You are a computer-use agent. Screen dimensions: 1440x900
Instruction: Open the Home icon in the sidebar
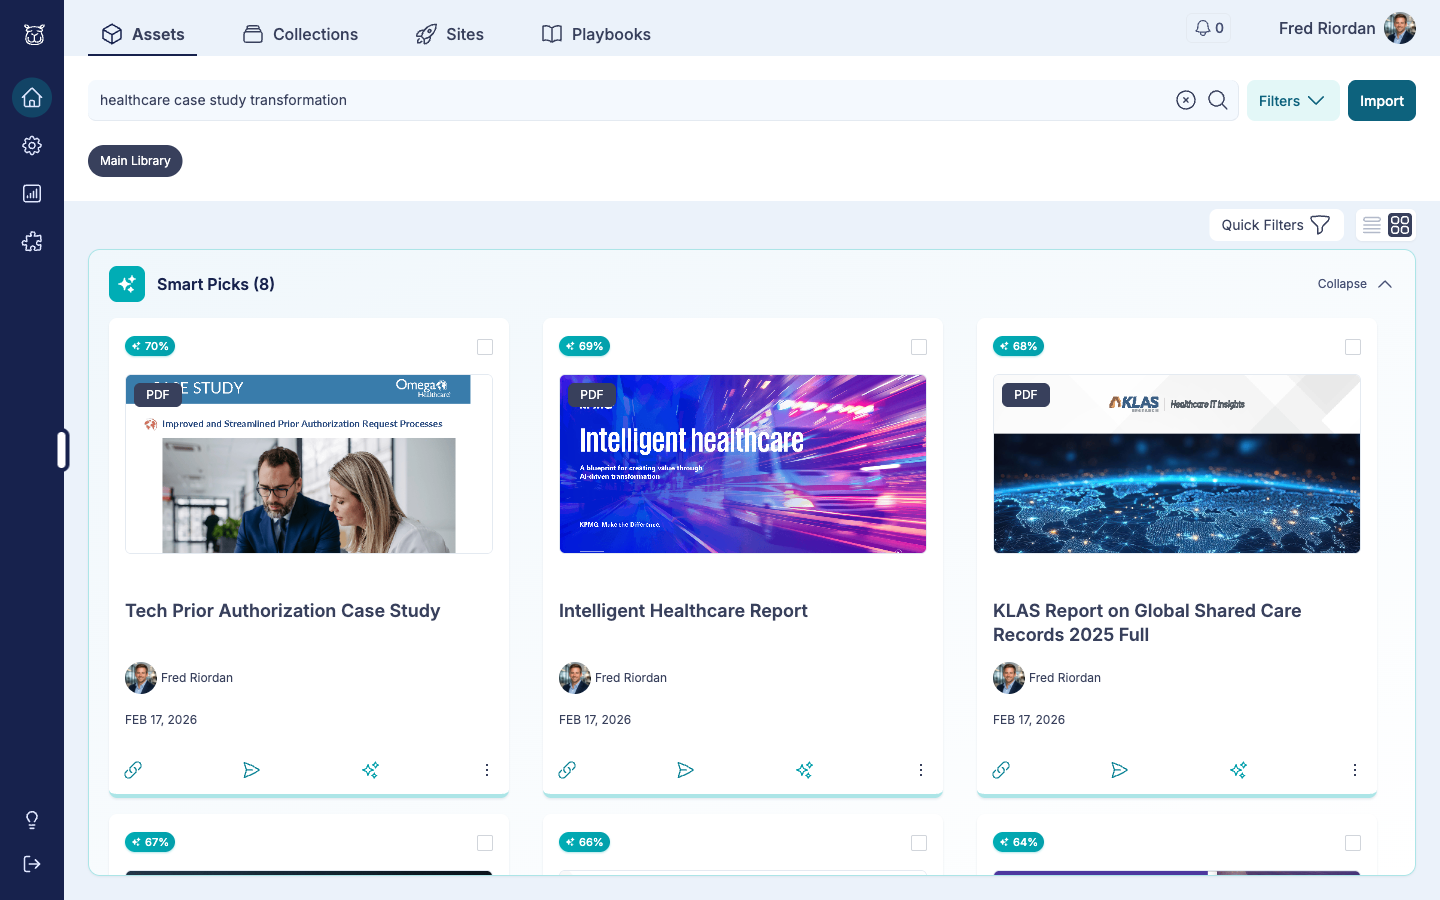(32, 98)
